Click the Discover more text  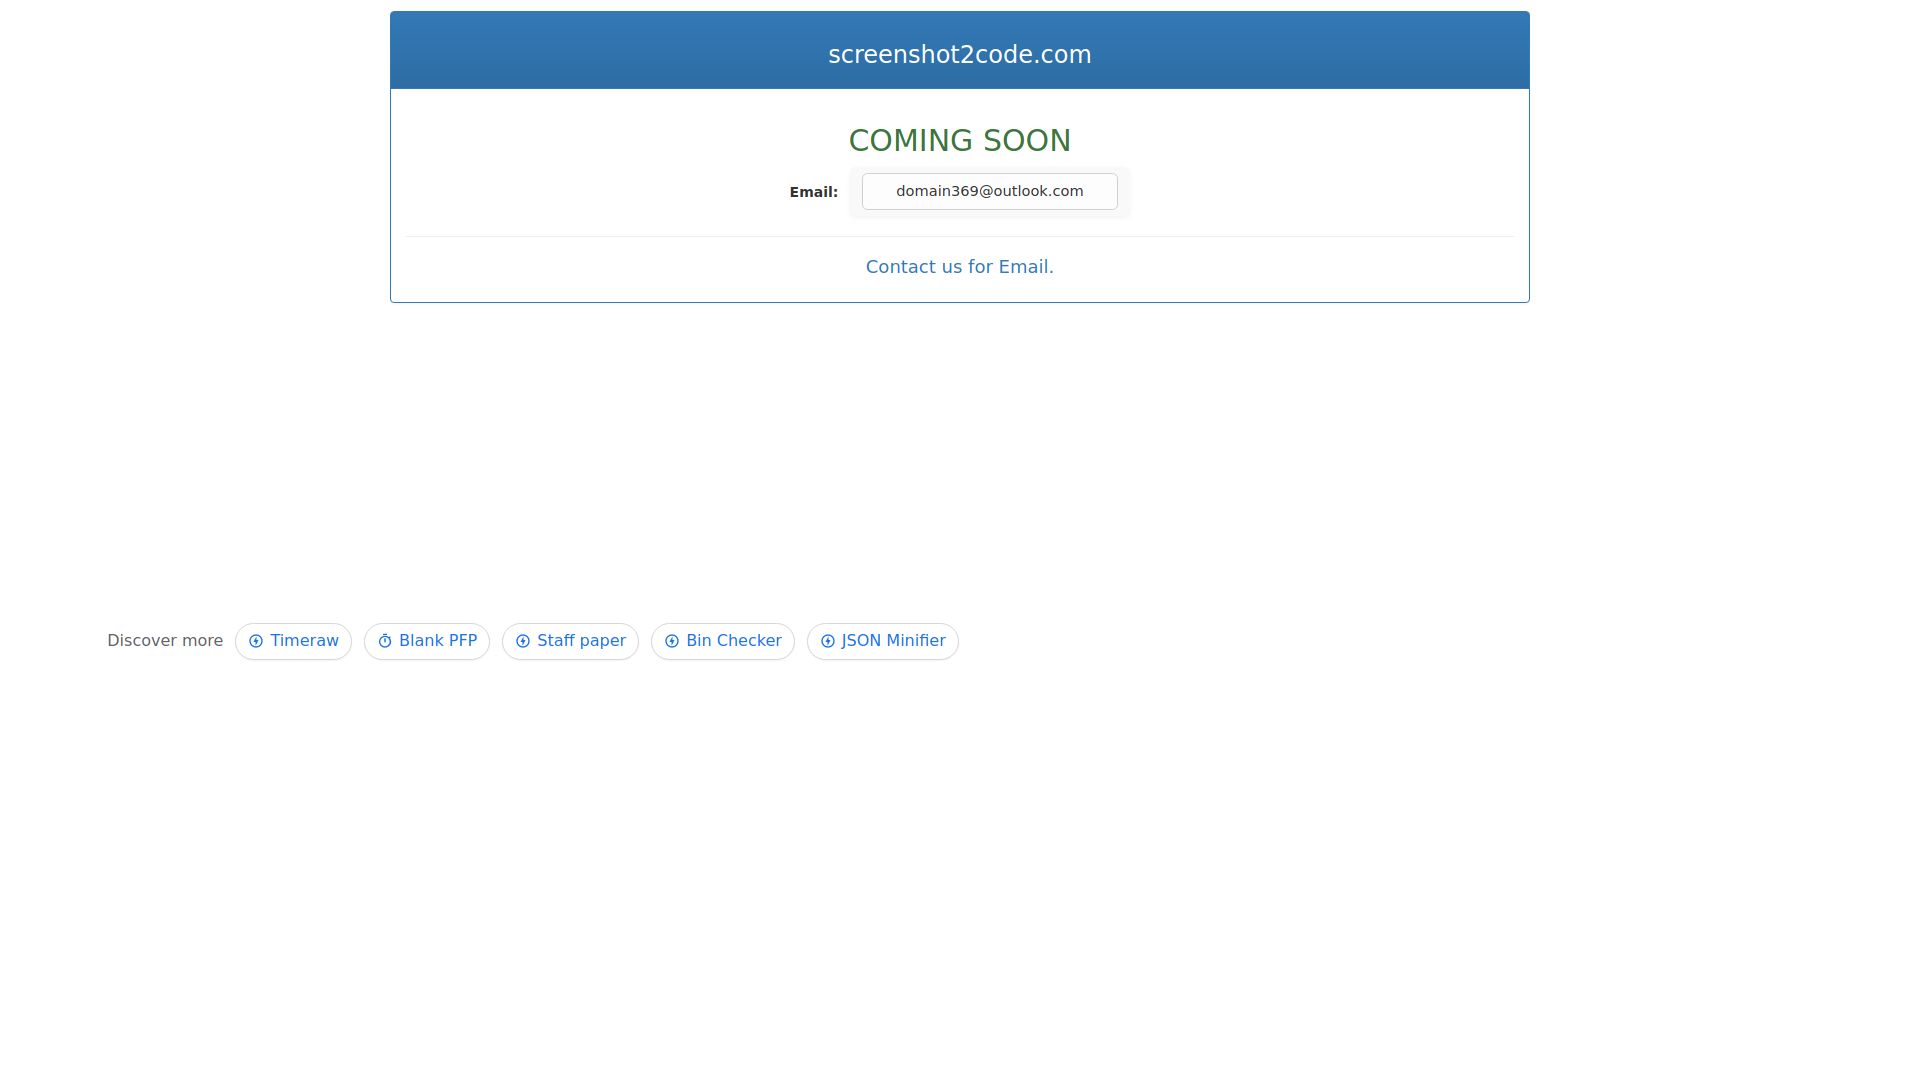click(165, 640)
